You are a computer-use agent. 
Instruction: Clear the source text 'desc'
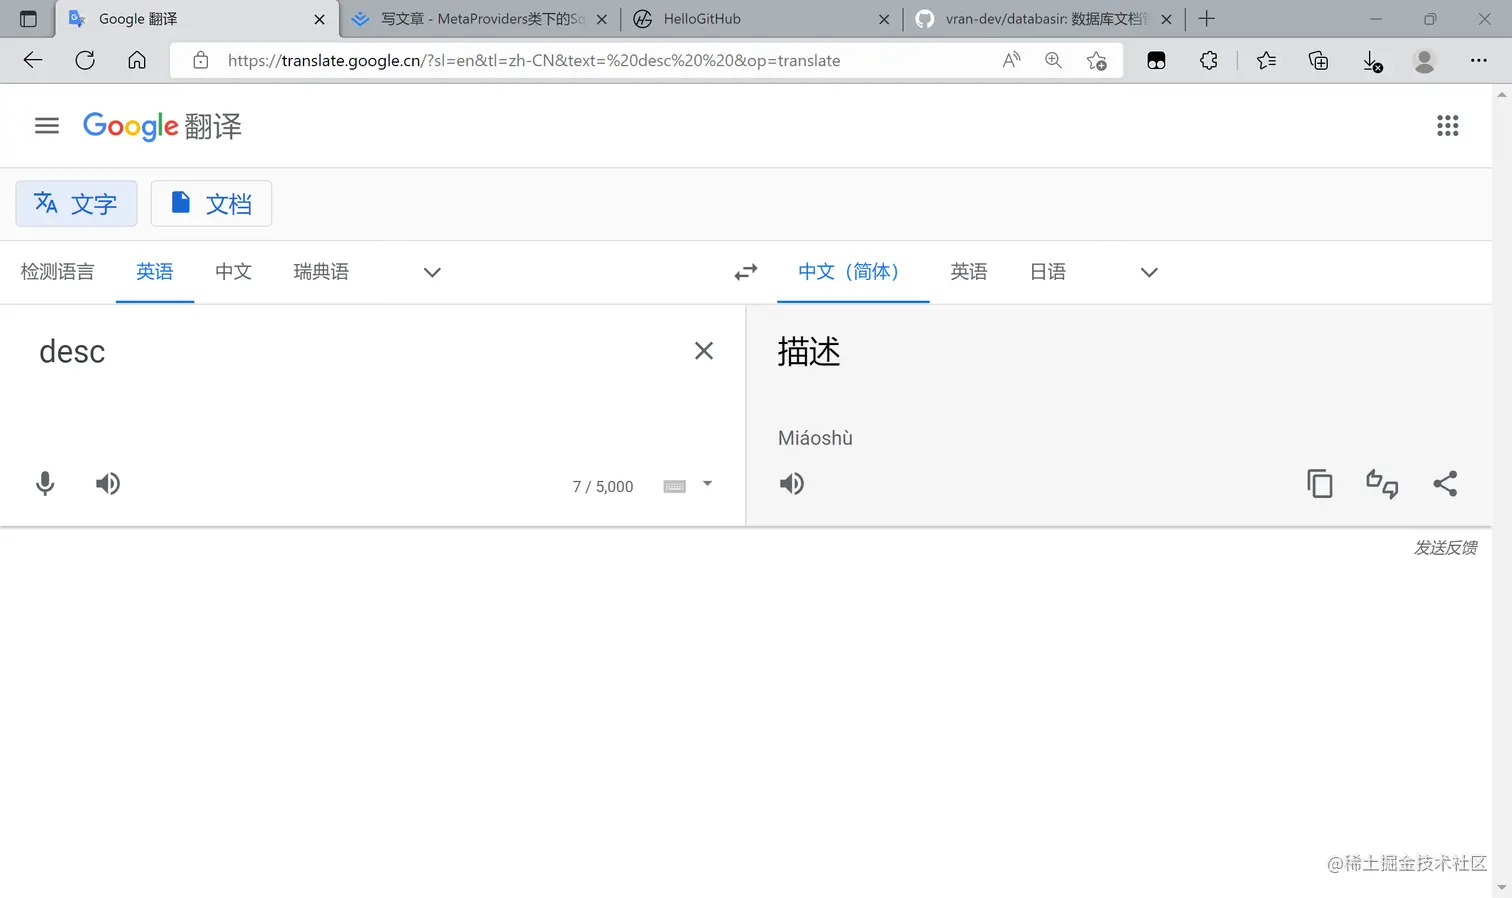704,351
